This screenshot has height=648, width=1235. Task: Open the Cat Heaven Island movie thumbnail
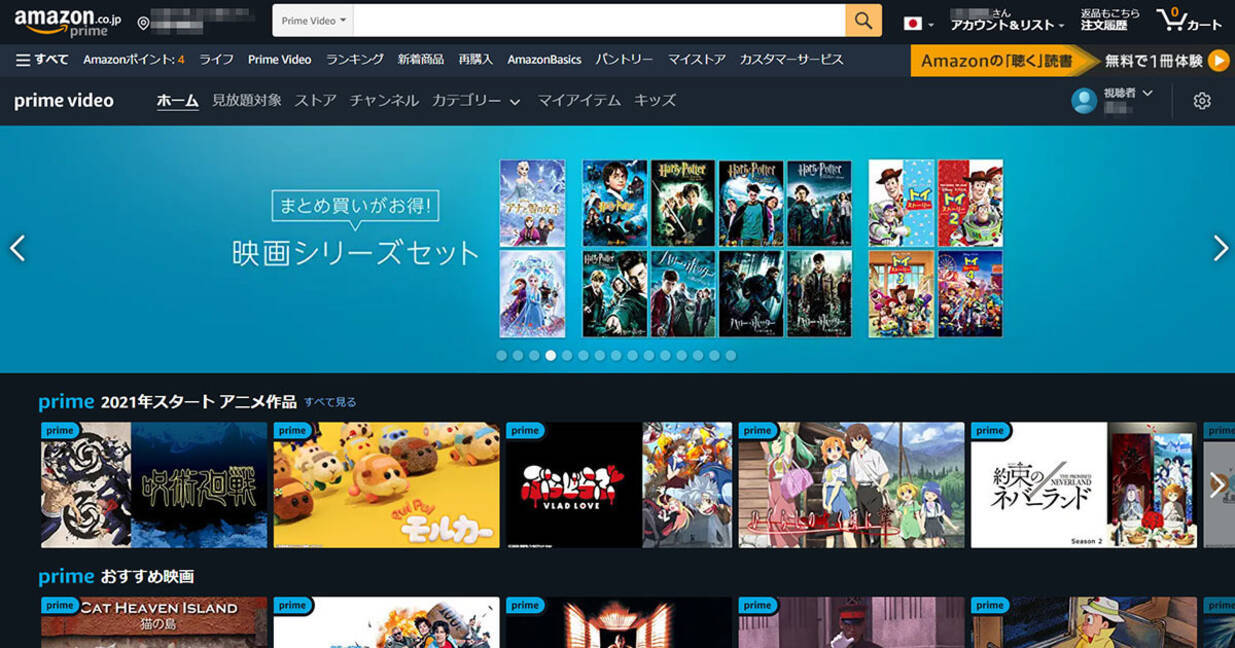pos(154,622)
